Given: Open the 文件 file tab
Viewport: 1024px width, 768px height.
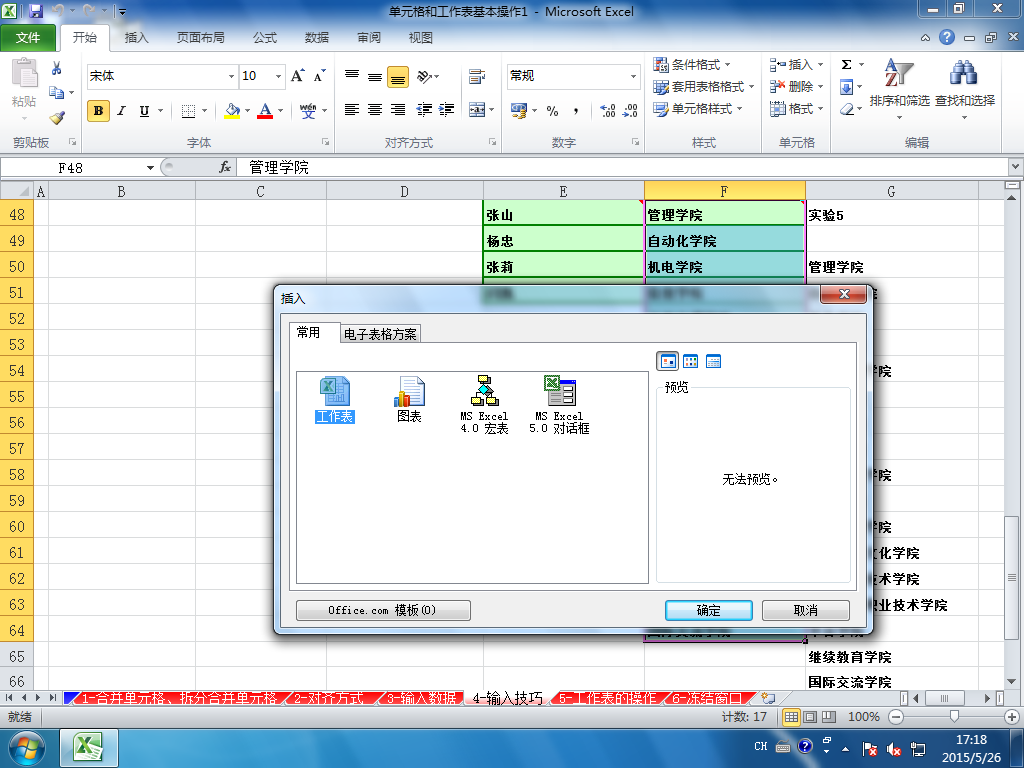Looking at the screenshot, I should (27, 38).
